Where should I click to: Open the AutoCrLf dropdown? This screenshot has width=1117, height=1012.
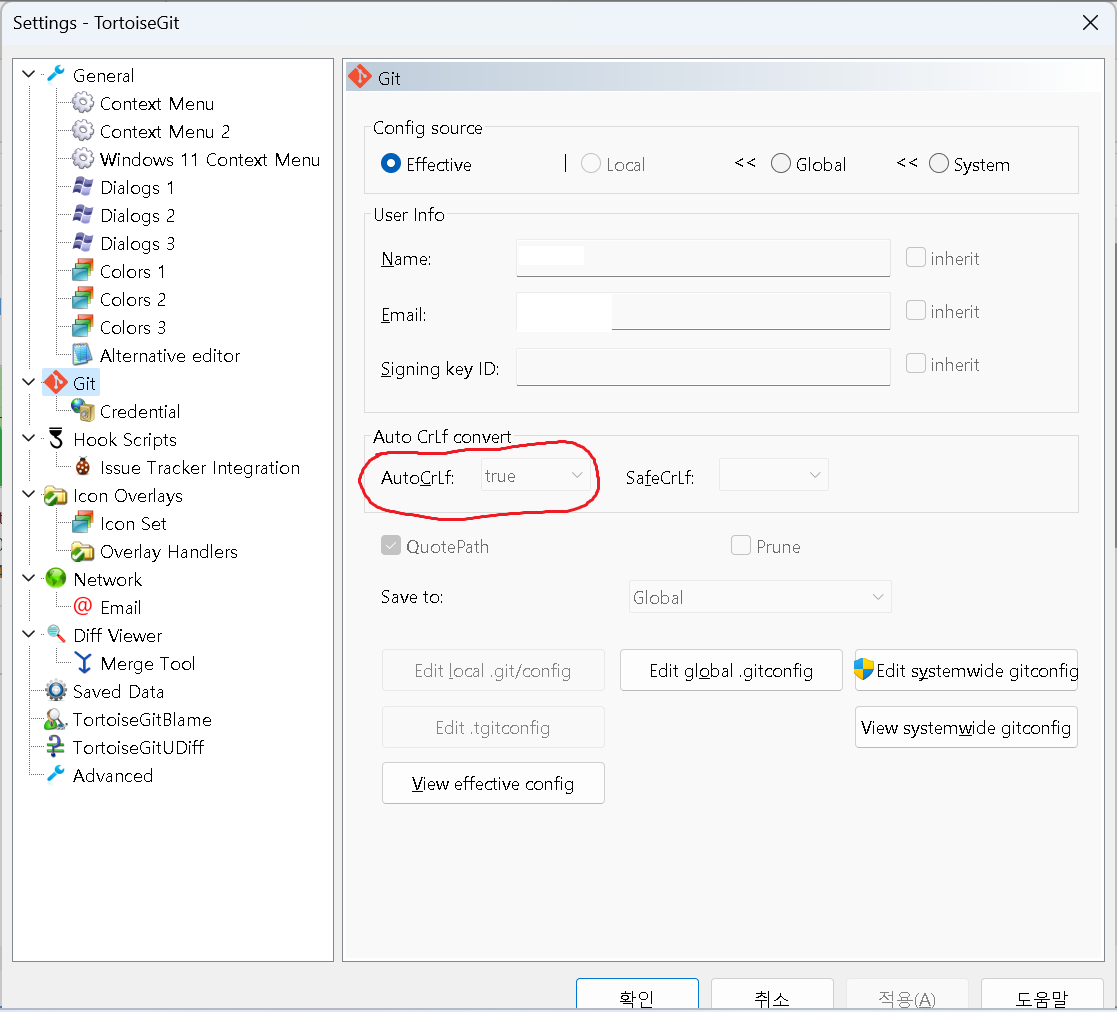536,476
